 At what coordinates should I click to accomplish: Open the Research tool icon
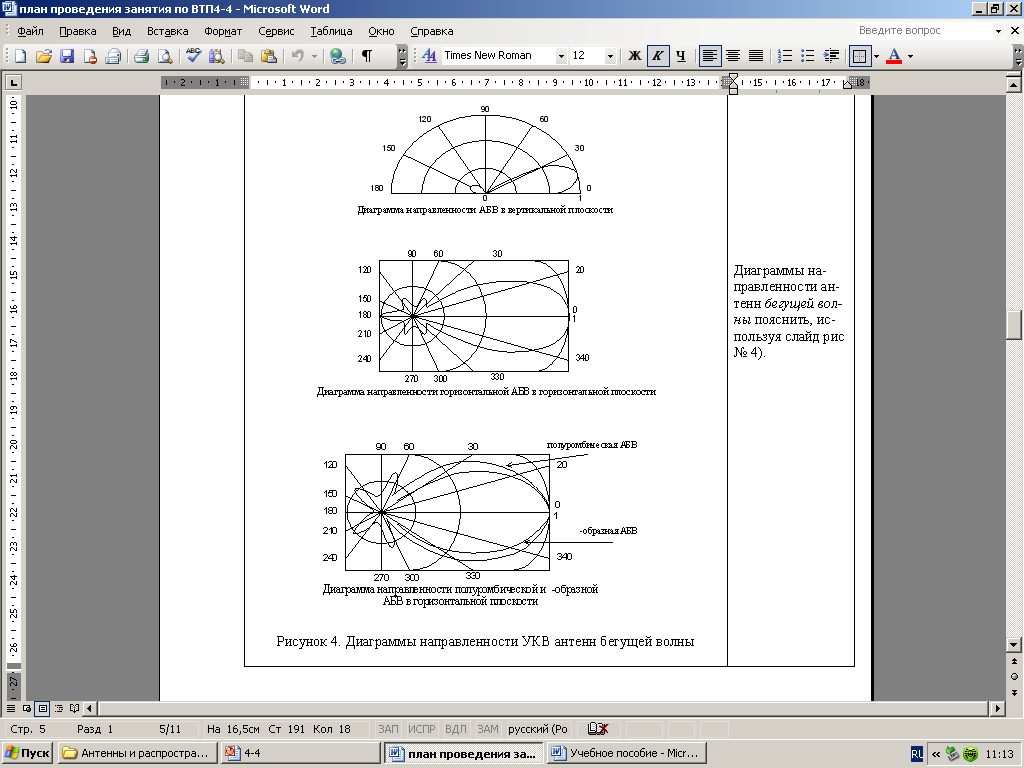coord(216,56)
